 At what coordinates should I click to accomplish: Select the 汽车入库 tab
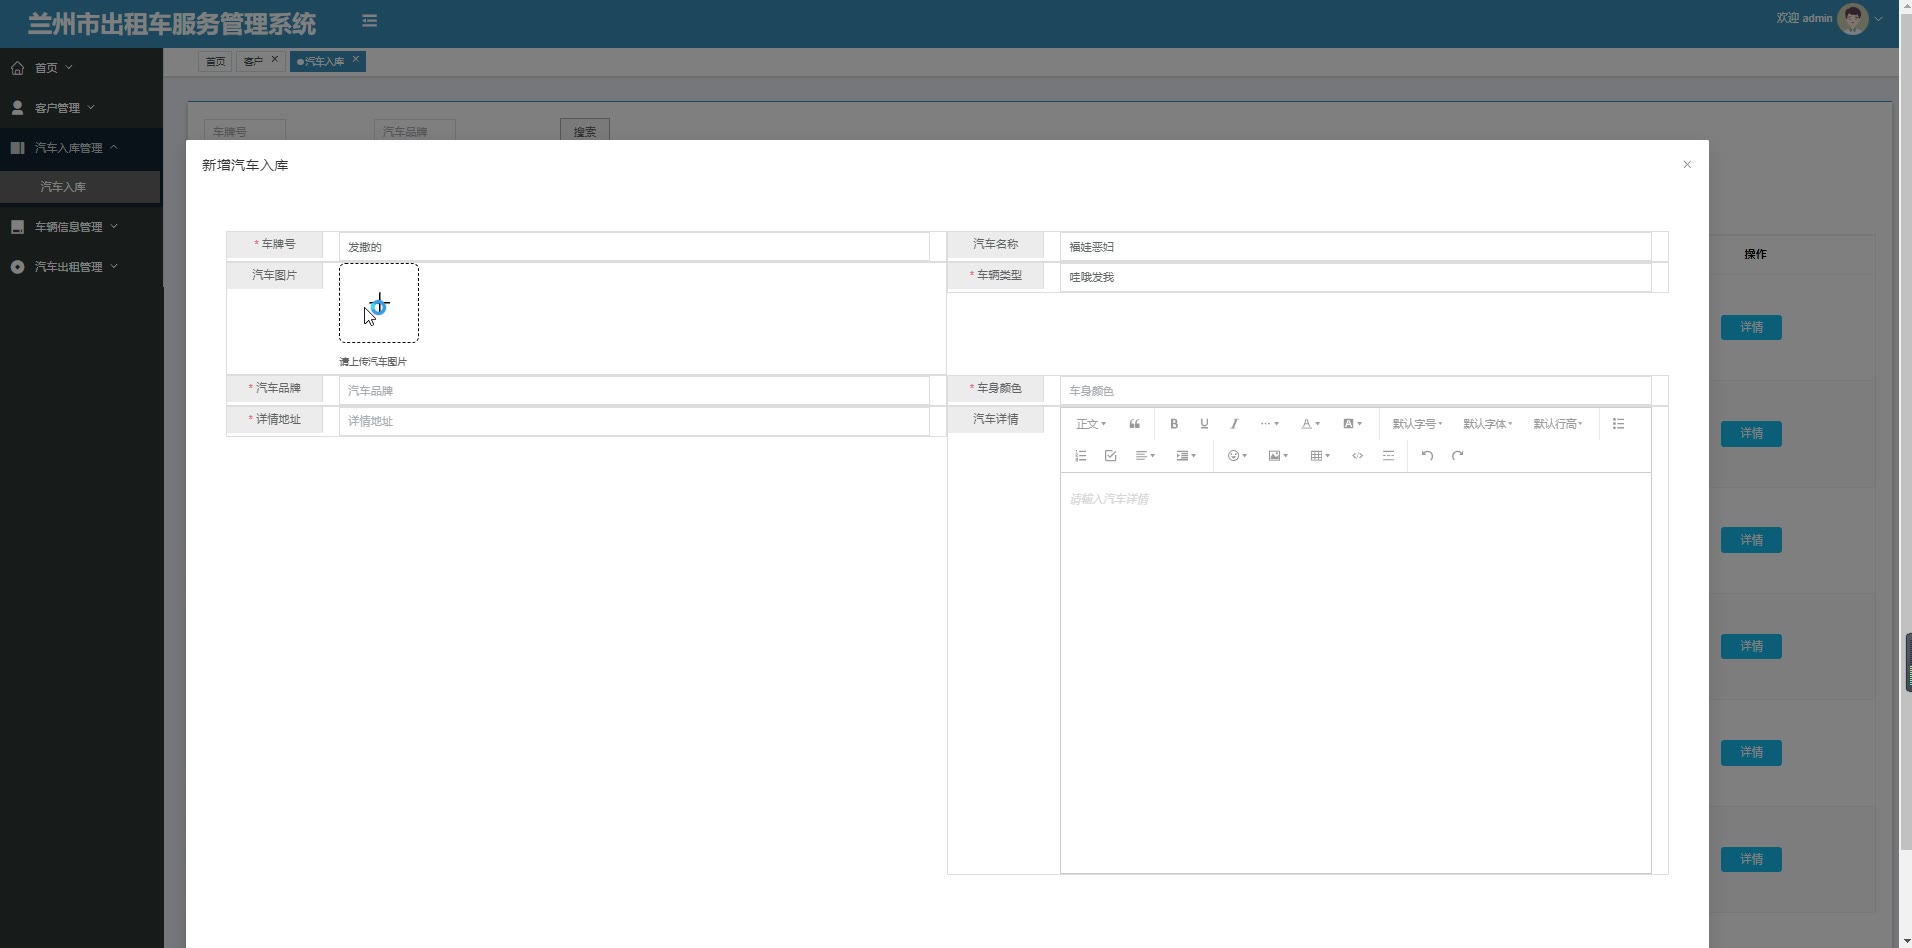click(x=323, y=62)
